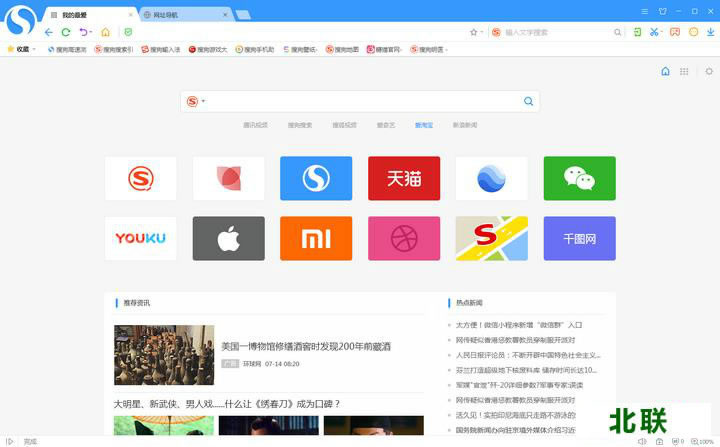
Task: Click the Tmall (天猫) shortcut tile
Action: [x=404, y=178]
